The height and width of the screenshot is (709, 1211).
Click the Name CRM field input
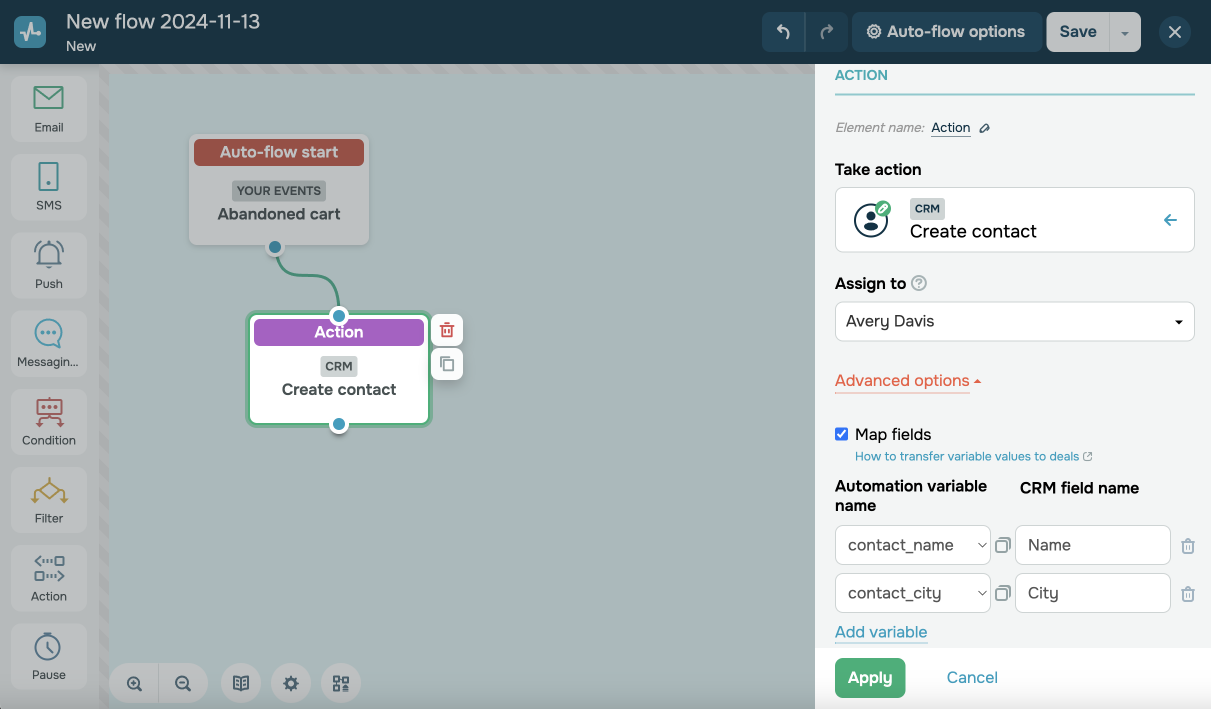pyautogui.click(x=1093, y=545)
